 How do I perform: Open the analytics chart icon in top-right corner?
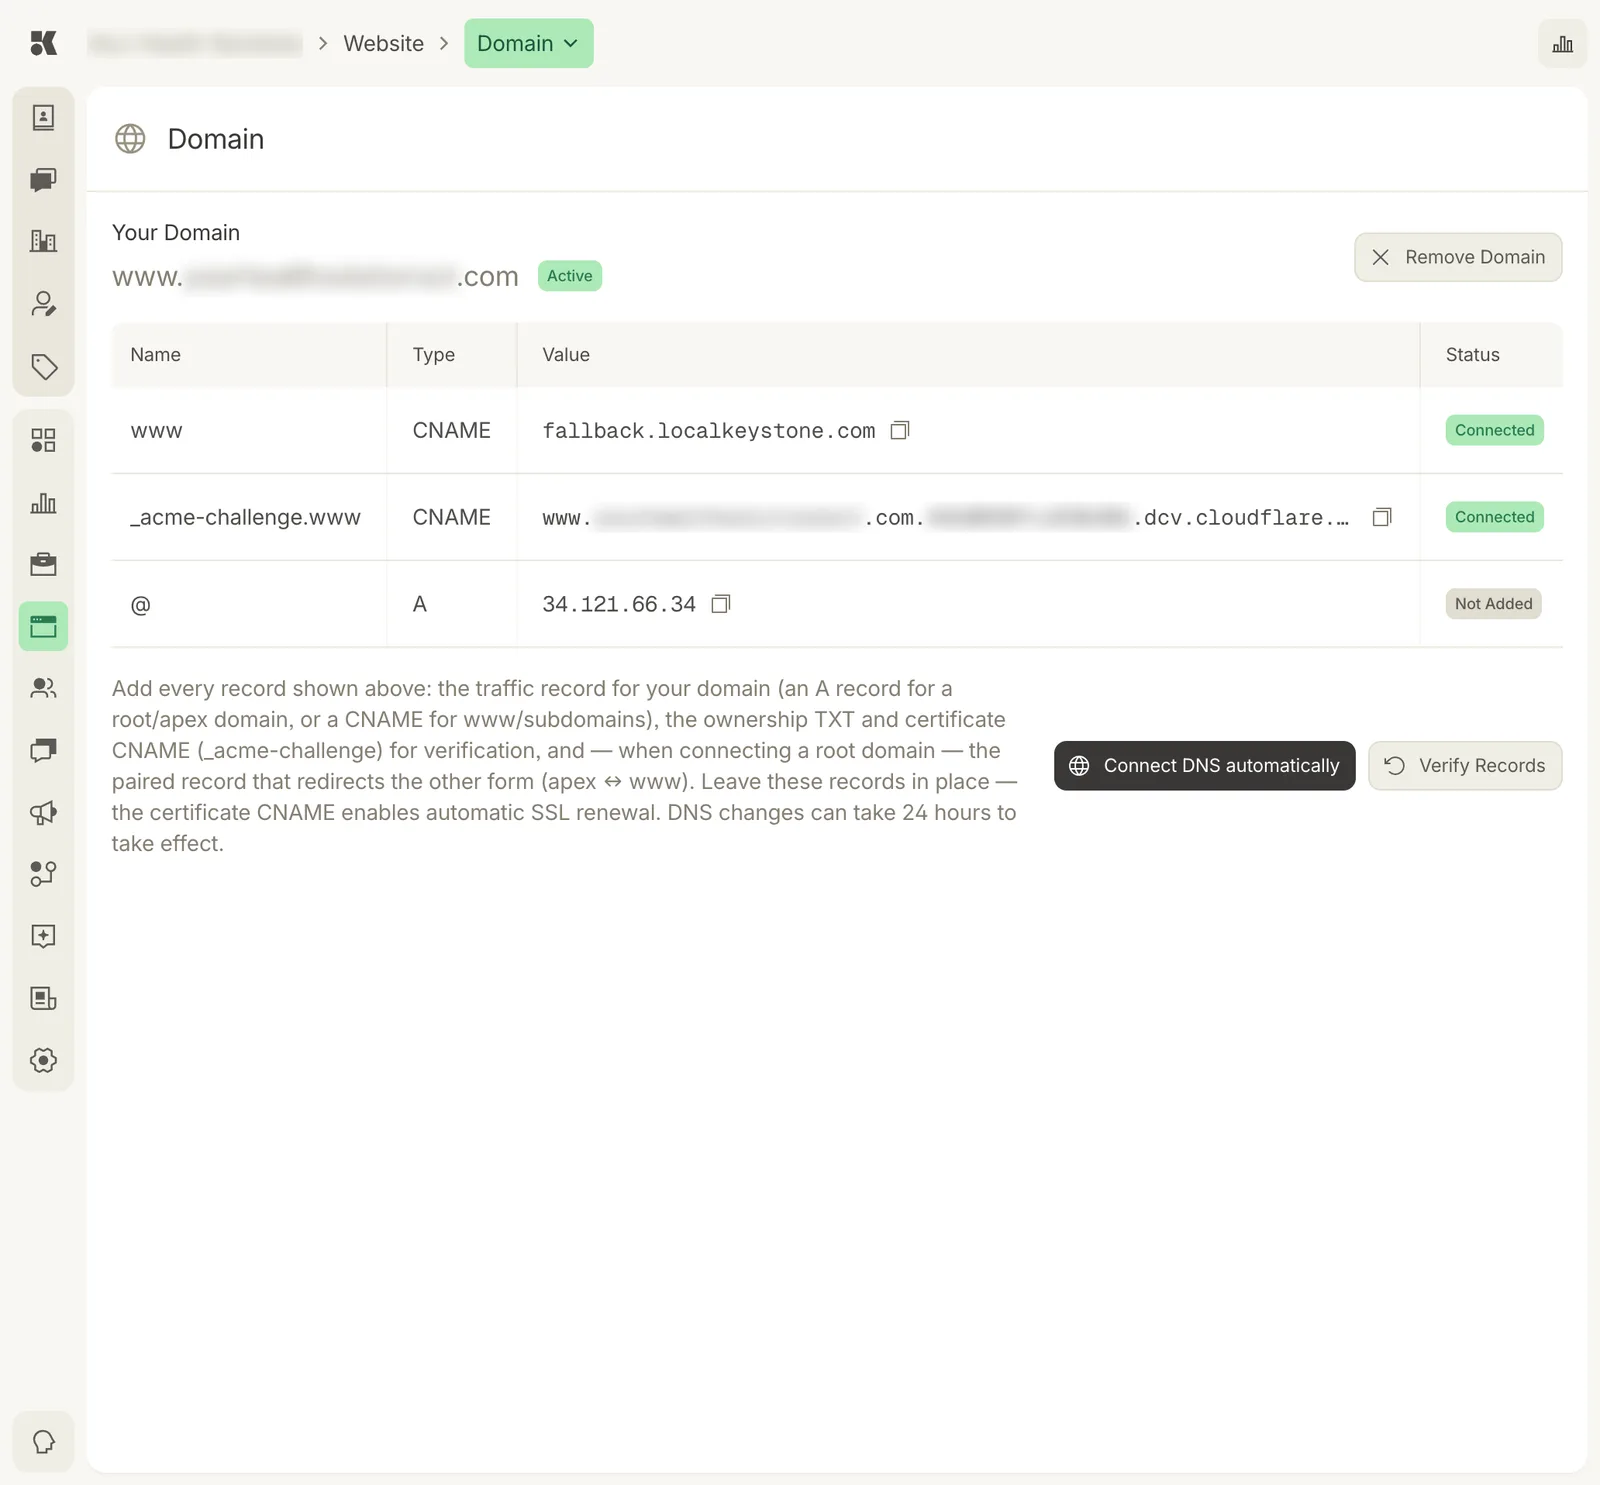tap(1562, 44)
